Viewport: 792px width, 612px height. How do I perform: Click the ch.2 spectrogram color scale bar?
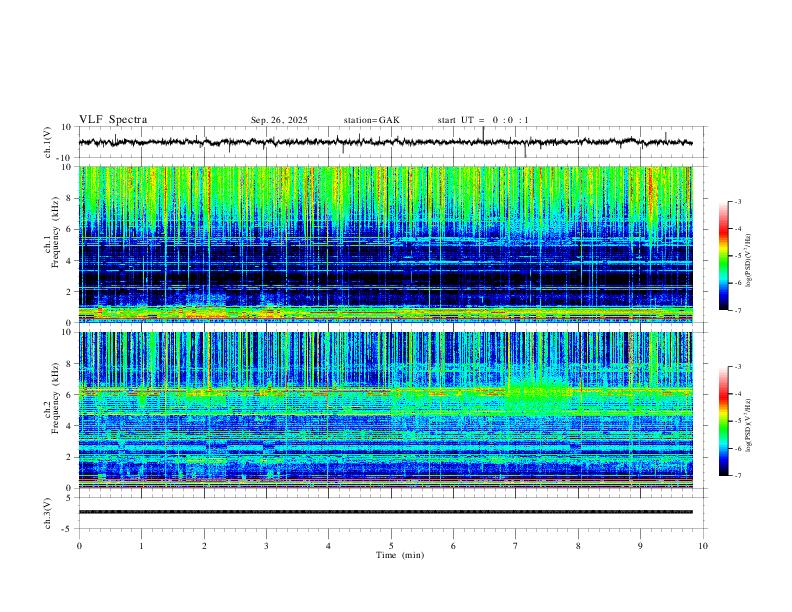tap(723, 421)
